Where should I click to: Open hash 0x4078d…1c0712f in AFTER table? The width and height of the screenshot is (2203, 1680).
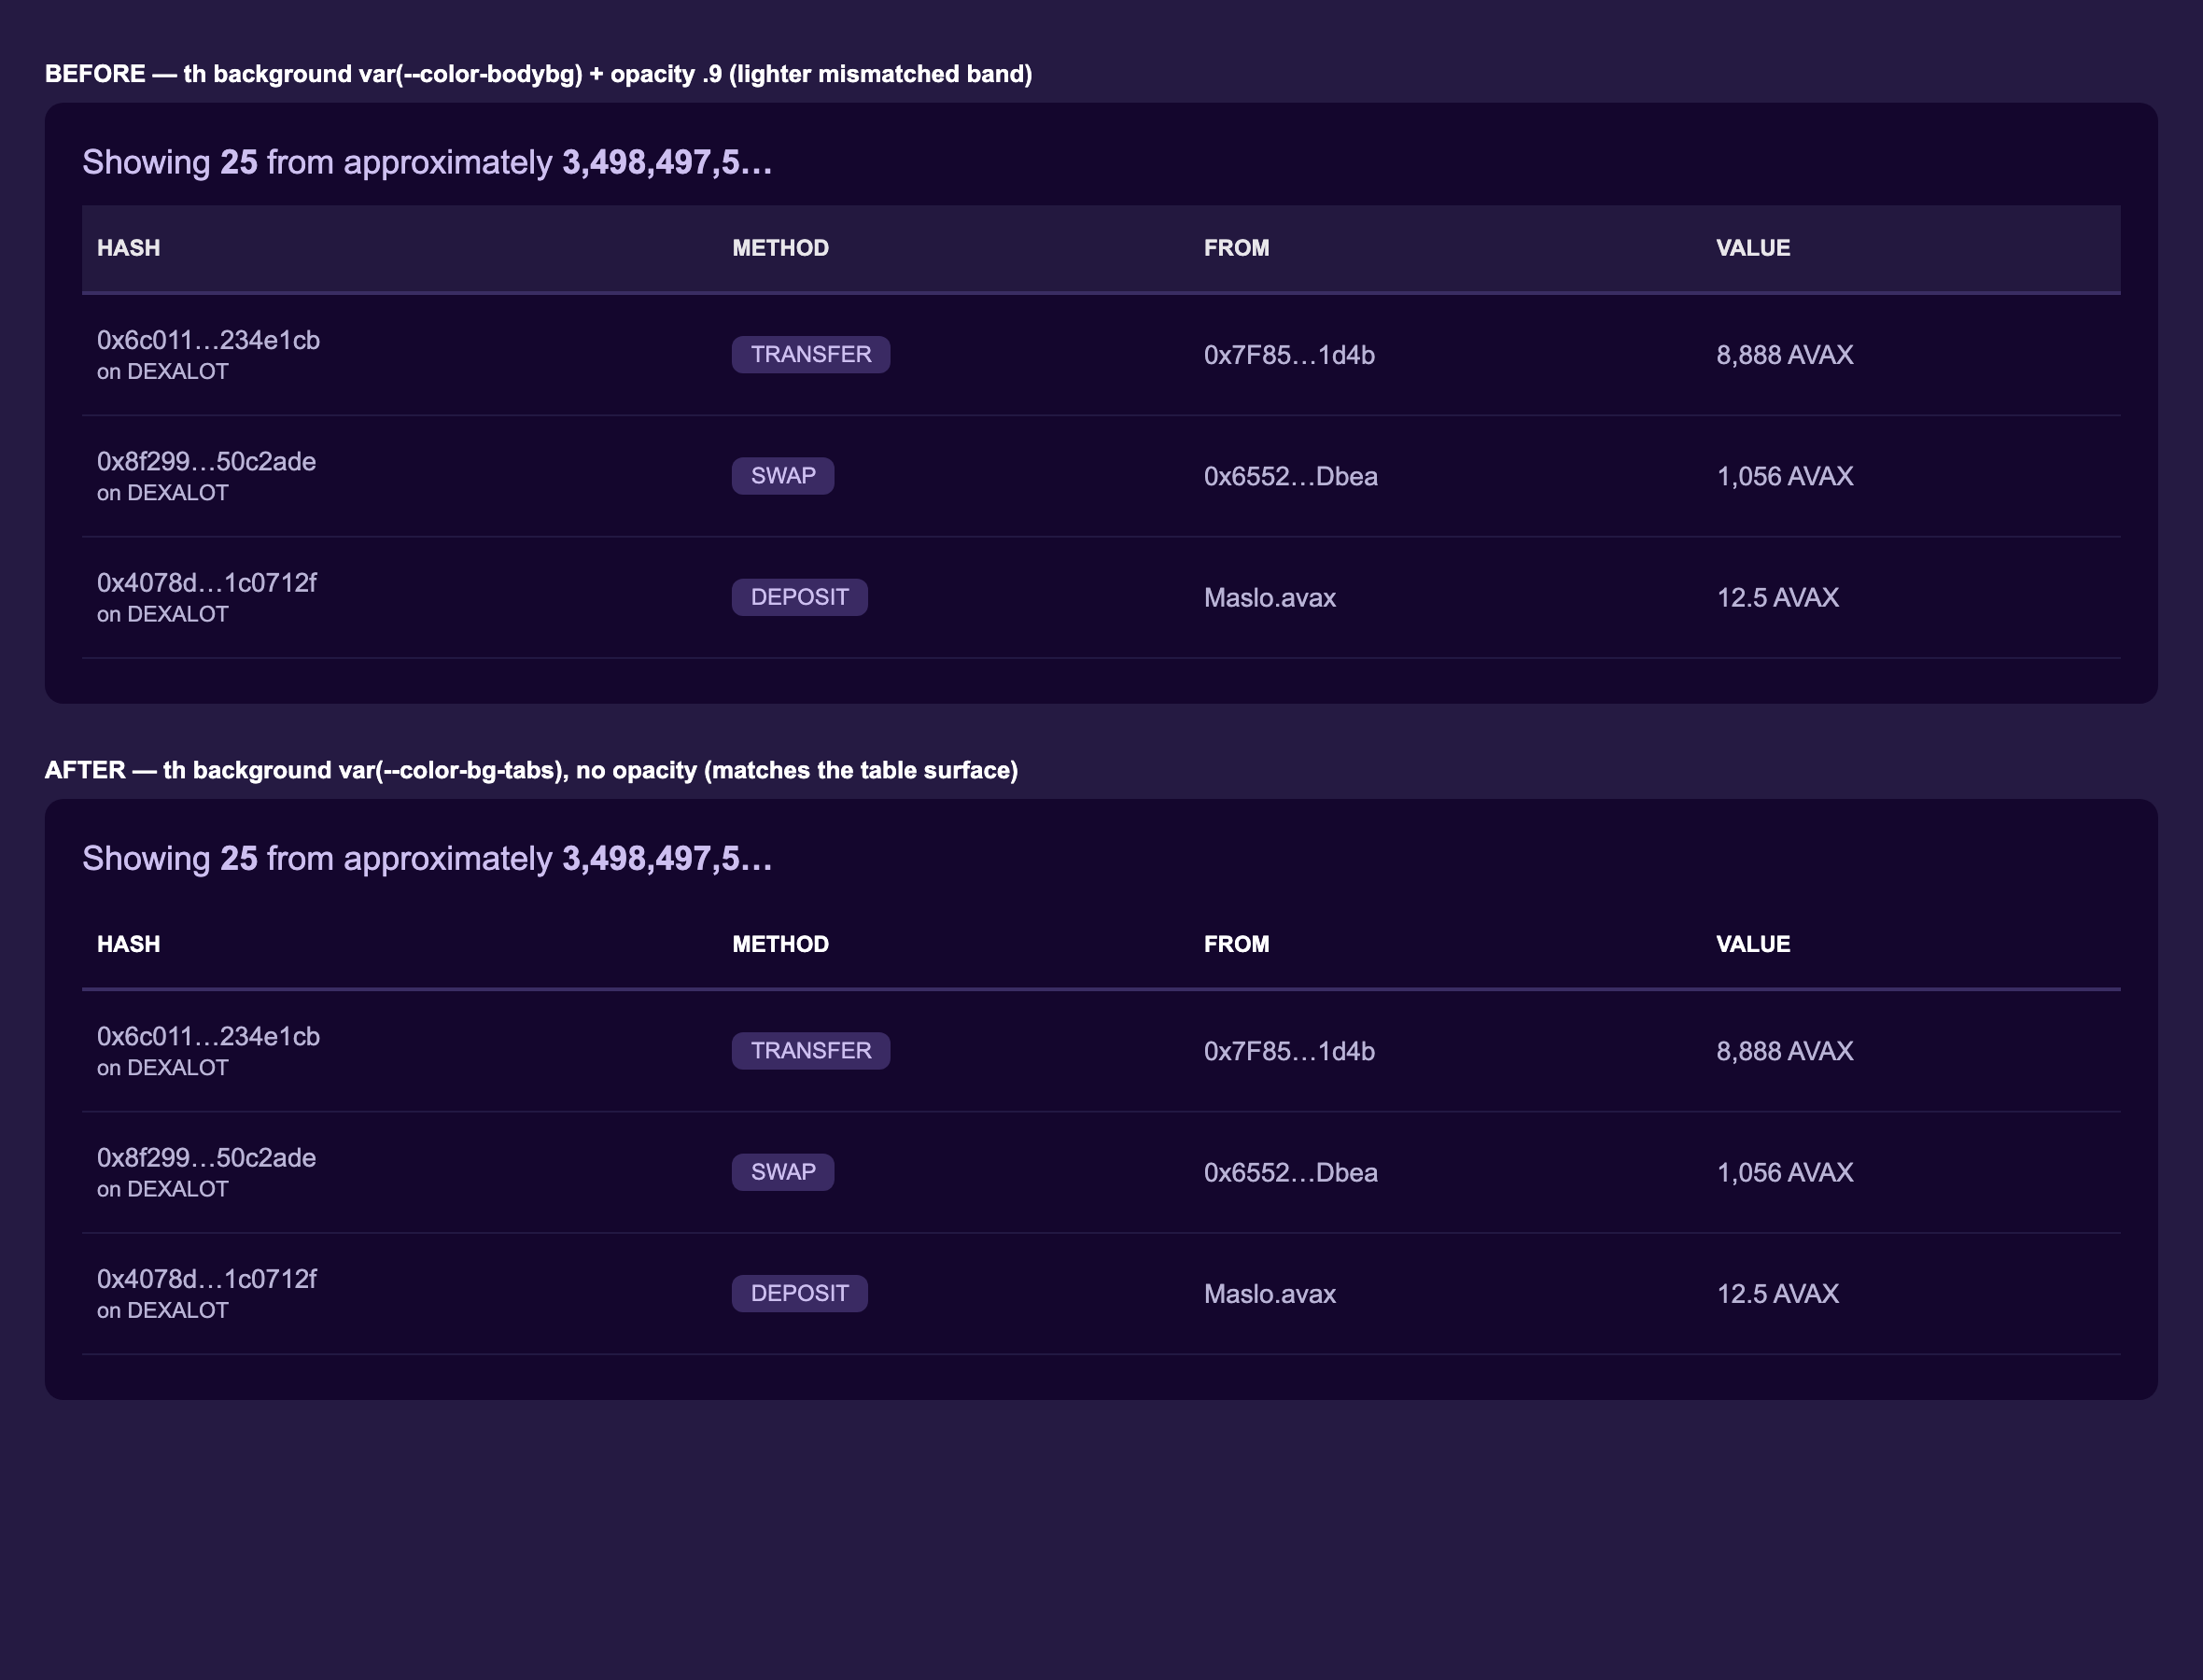[206, 1278]
